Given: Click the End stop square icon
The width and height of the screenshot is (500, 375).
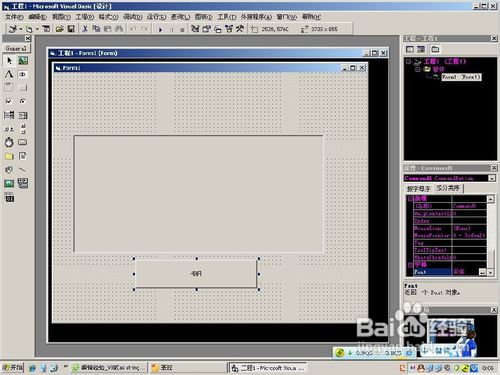Looking at the screenshot, I should coord(182,29).
